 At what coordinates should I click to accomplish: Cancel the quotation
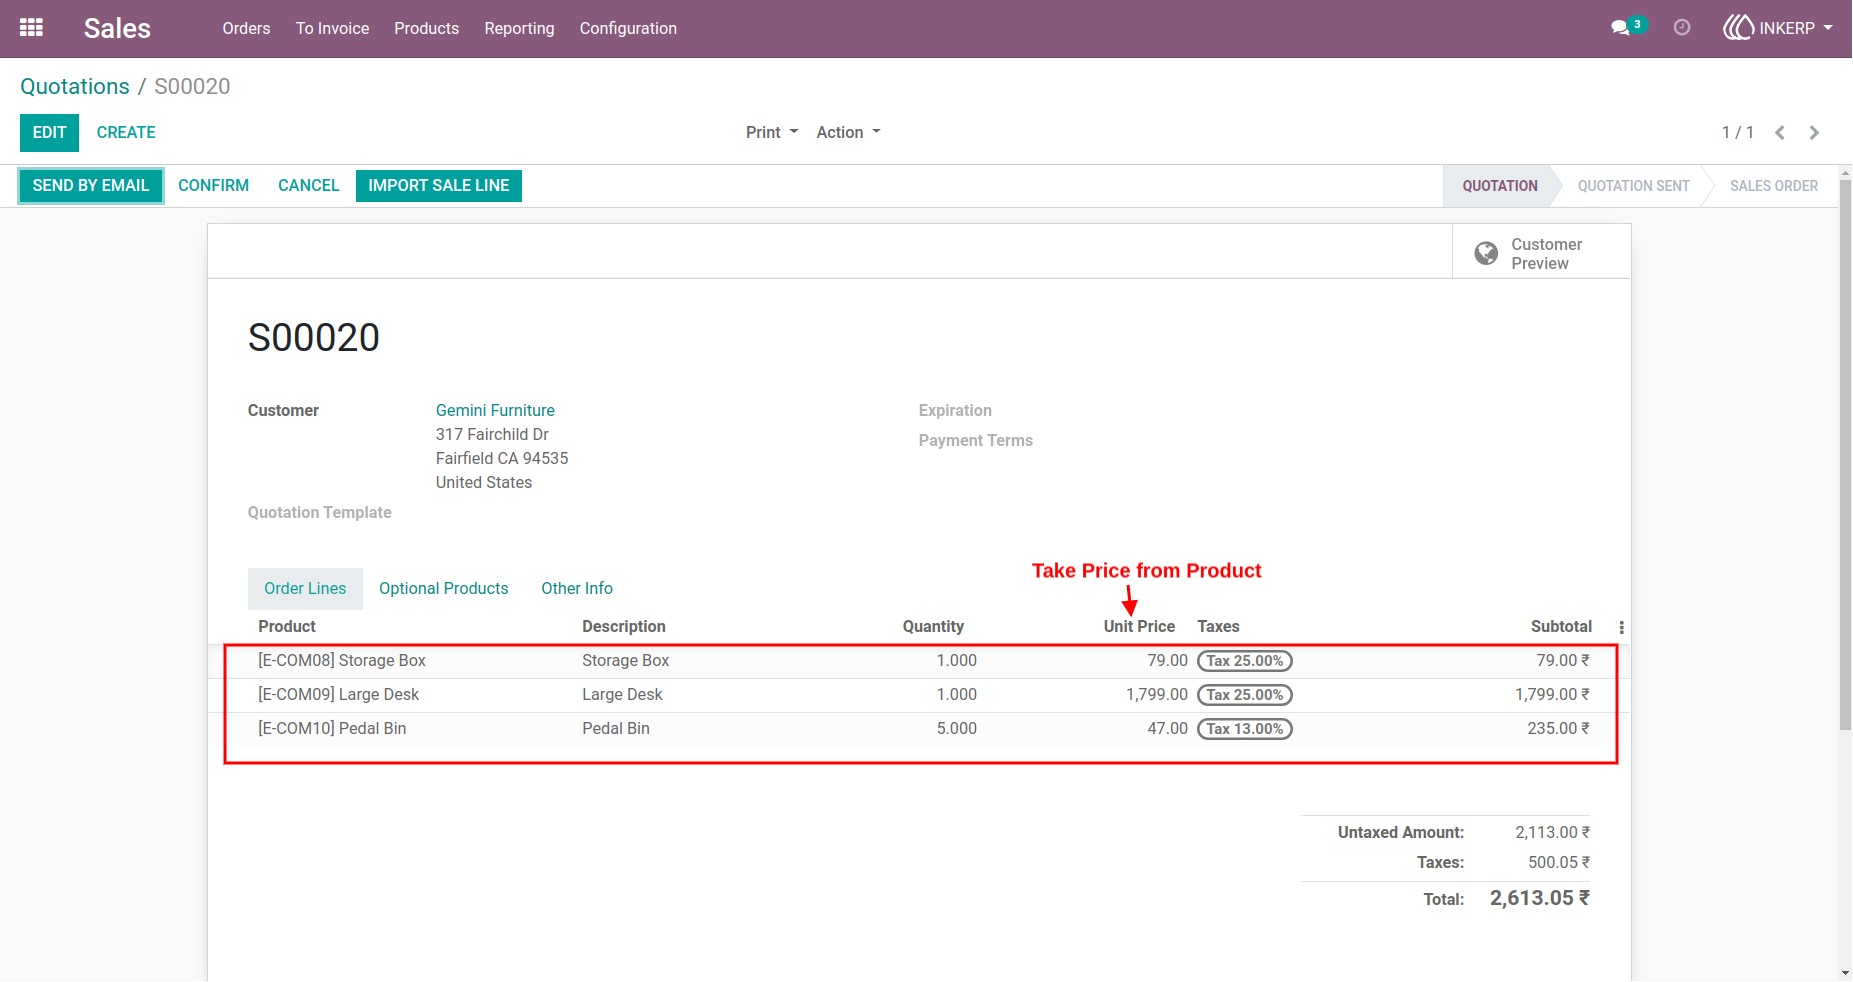pyautogui.click(x=308, y=185)
